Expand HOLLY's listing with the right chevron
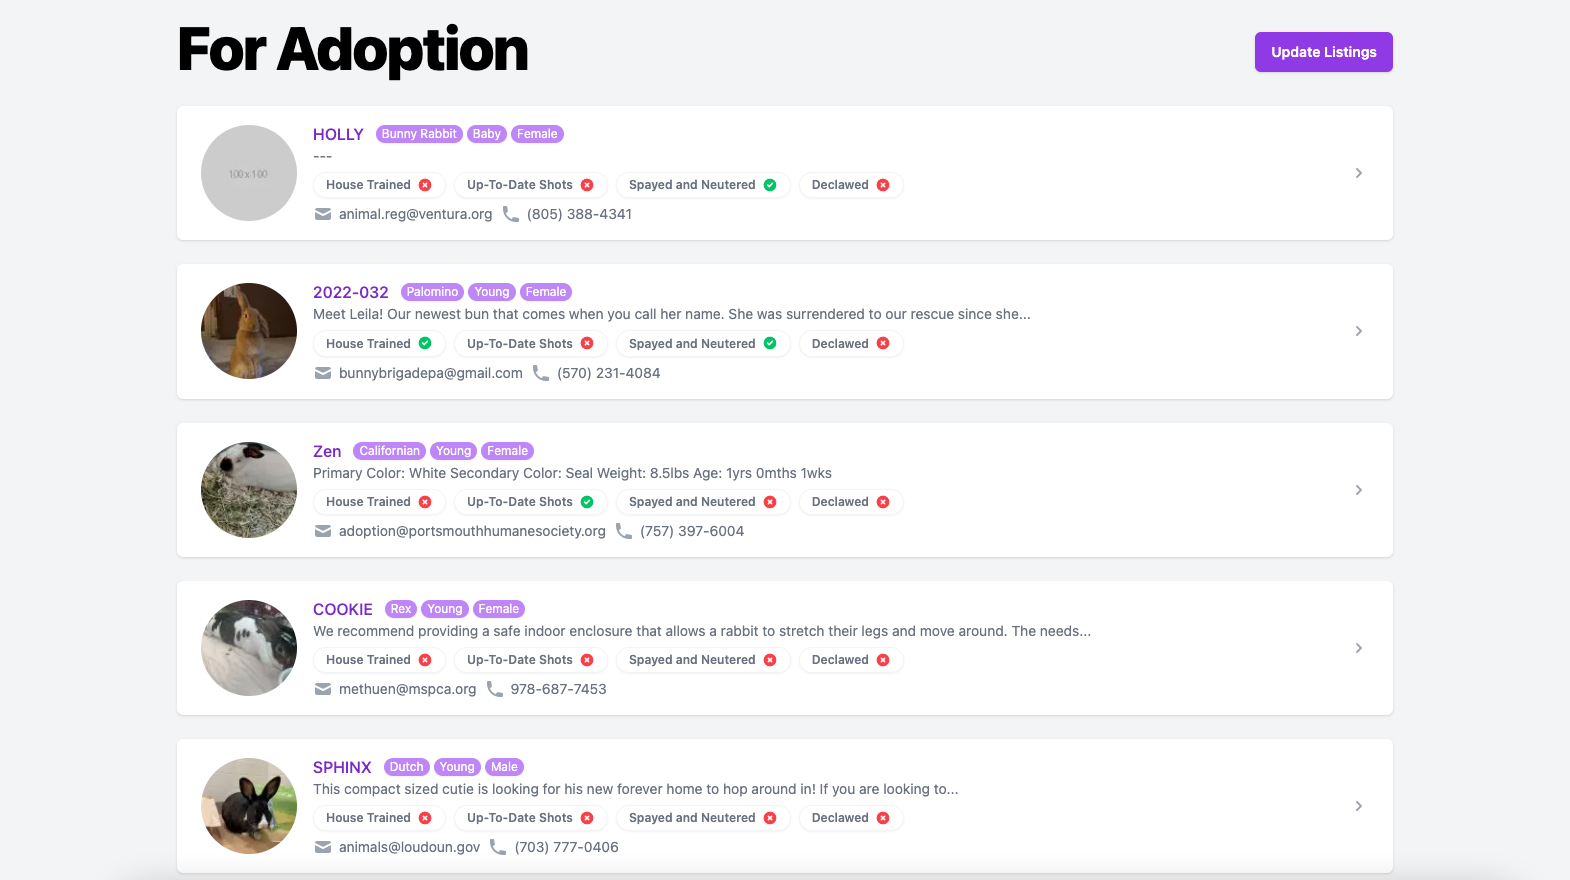Viewport: 1570px width, 880px height. point(1358,173)
